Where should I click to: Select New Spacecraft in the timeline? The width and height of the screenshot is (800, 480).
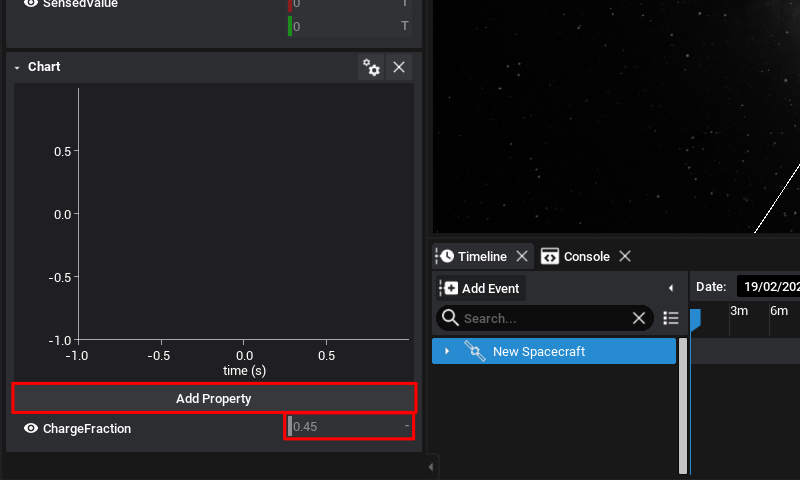(554, 351)
